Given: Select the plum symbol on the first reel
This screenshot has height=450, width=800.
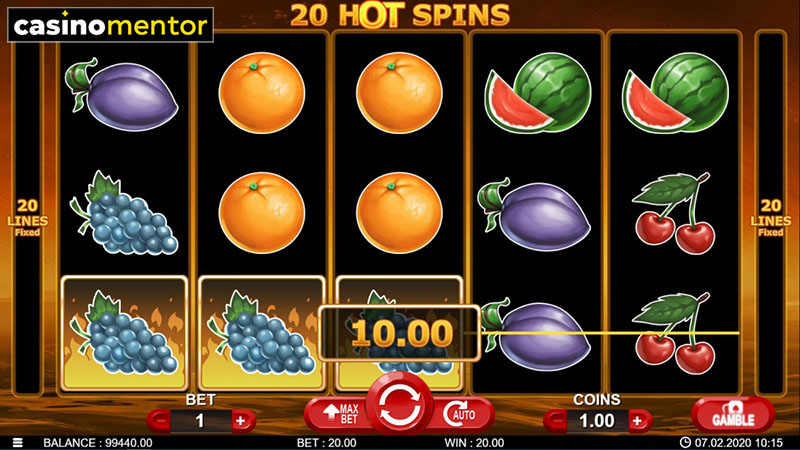Looking at the screenshot, I should pos(121,93).
